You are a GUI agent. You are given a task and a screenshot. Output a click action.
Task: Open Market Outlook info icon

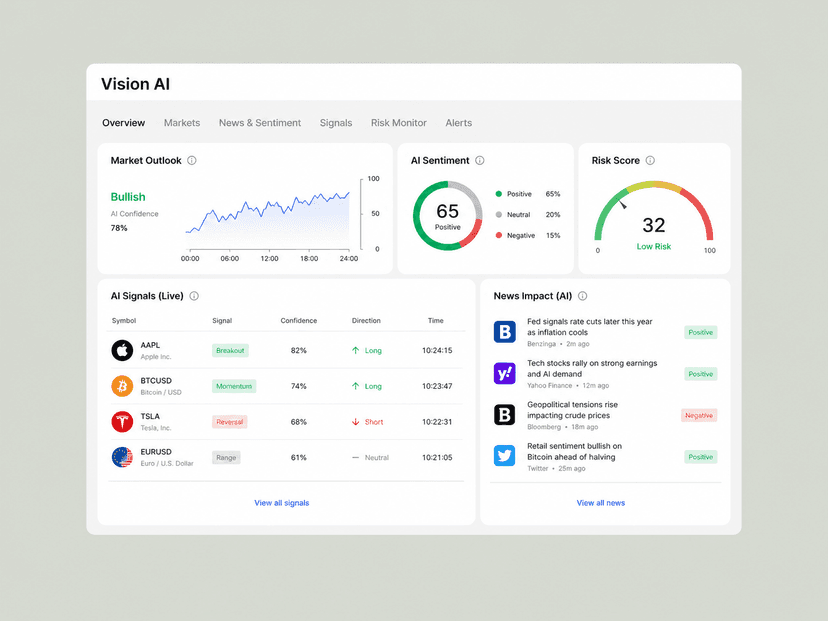192,161
